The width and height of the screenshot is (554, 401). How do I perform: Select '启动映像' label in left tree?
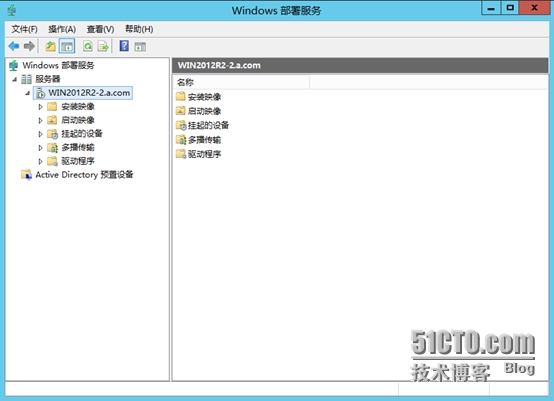78,120
